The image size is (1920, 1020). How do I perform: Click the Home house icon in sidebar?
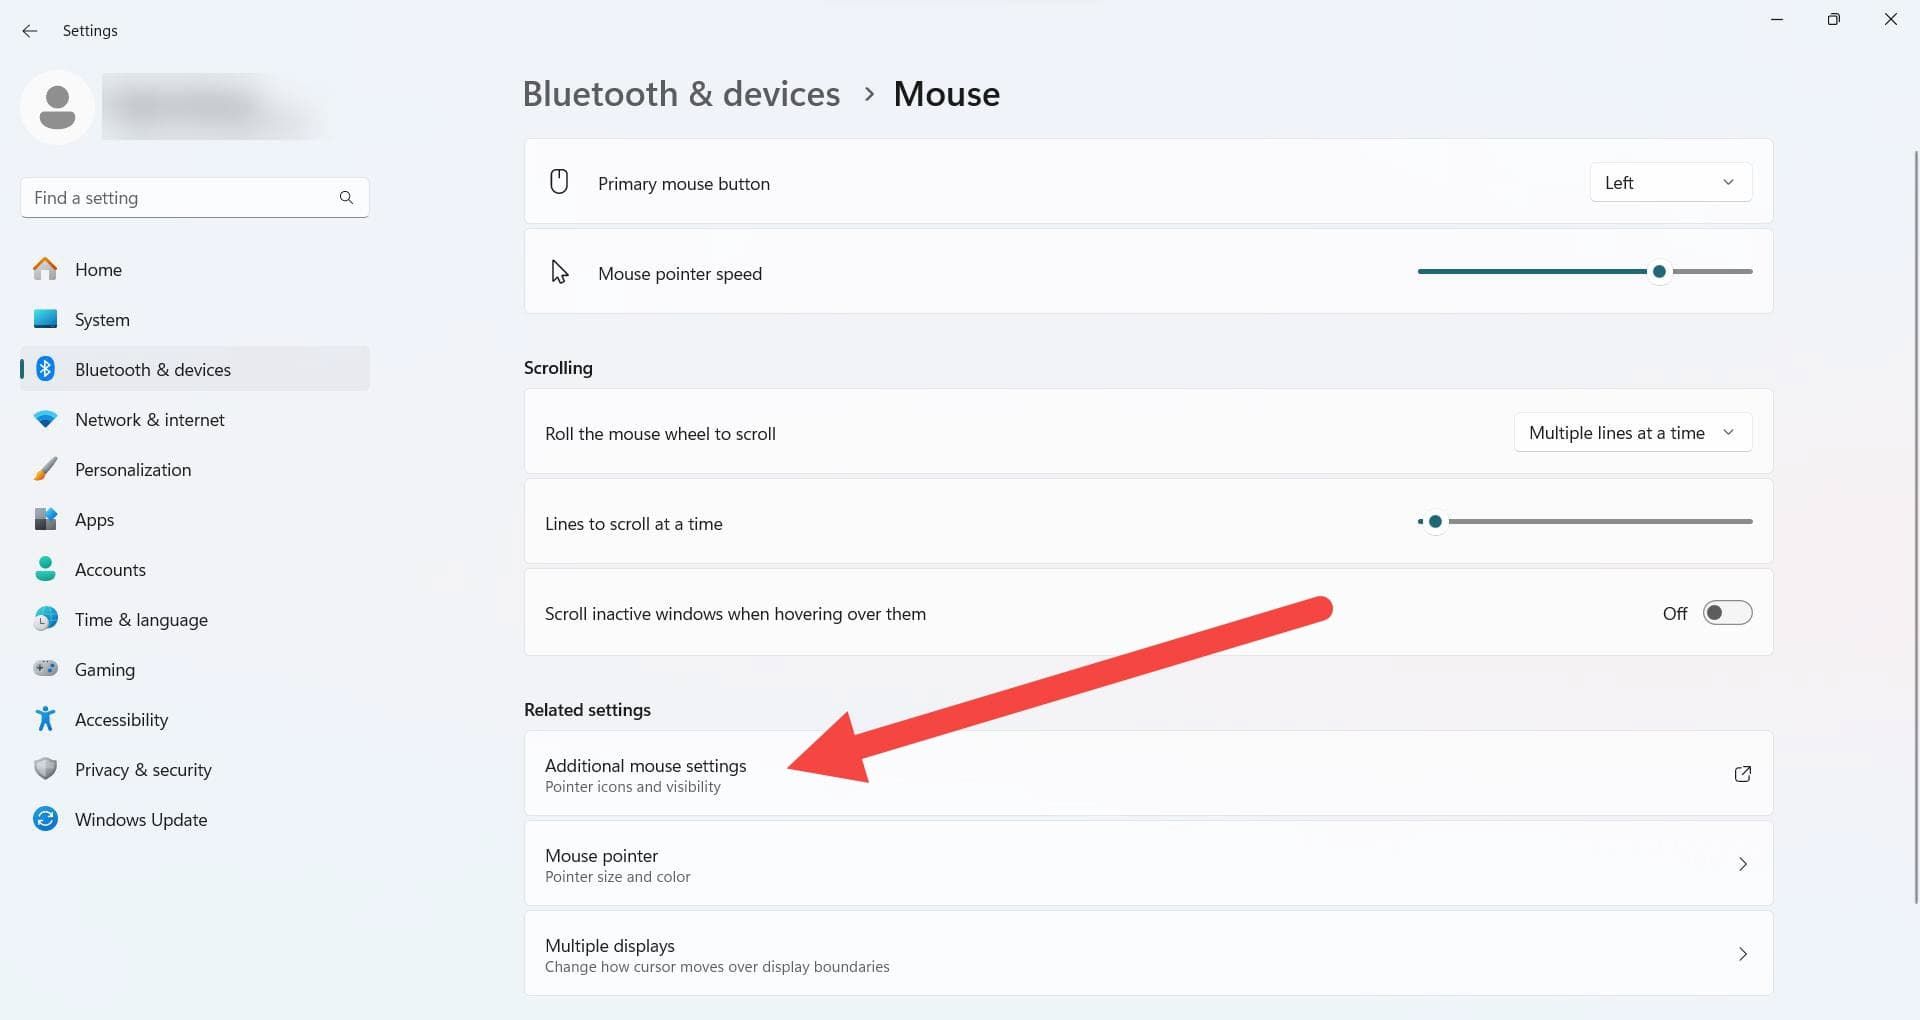pyautogui.click(x=45, y=269)
